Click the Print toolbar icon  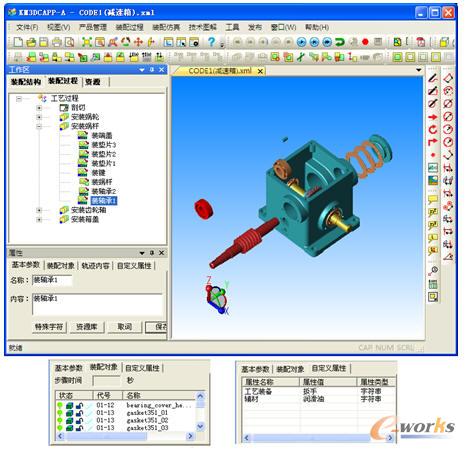tap(57, 42)
